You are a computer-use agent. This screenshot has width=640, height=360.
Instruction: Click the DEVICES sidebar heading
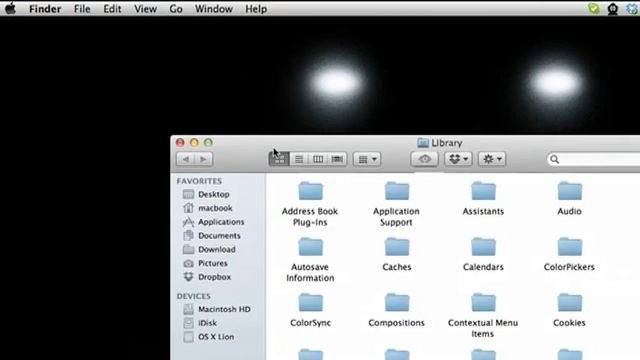coord(193,296)
